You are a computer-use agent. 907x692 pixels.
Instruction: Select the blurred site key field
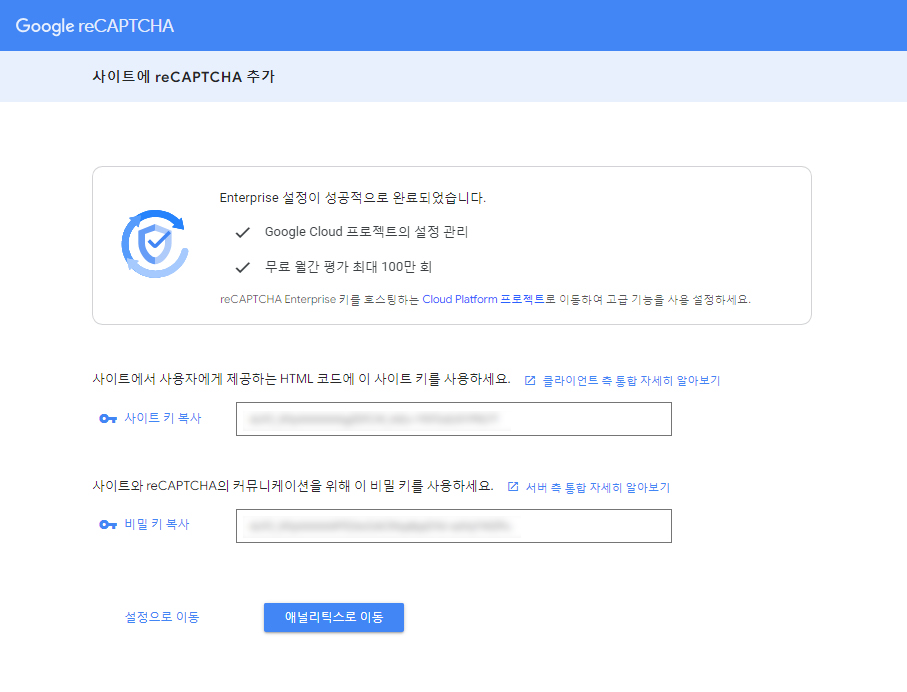(x=454, y=419)
